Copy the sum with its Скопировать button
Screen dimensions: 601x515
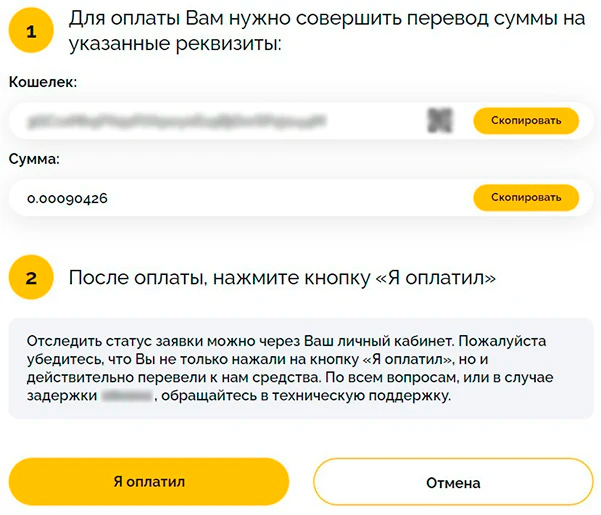[525, 198]
